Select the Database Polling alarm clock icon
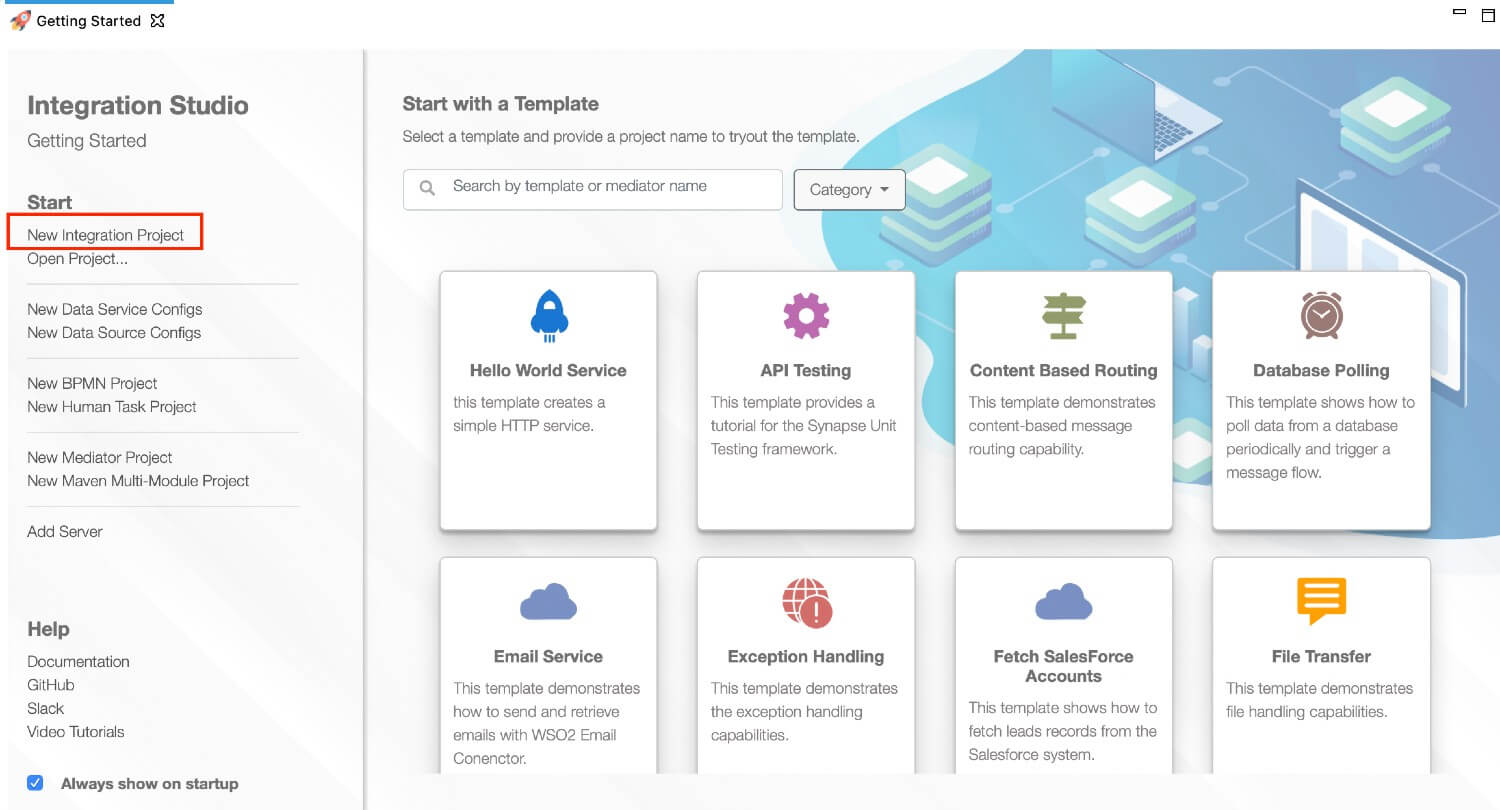This screenshot has height=810, width=1500. point(1321,315)
